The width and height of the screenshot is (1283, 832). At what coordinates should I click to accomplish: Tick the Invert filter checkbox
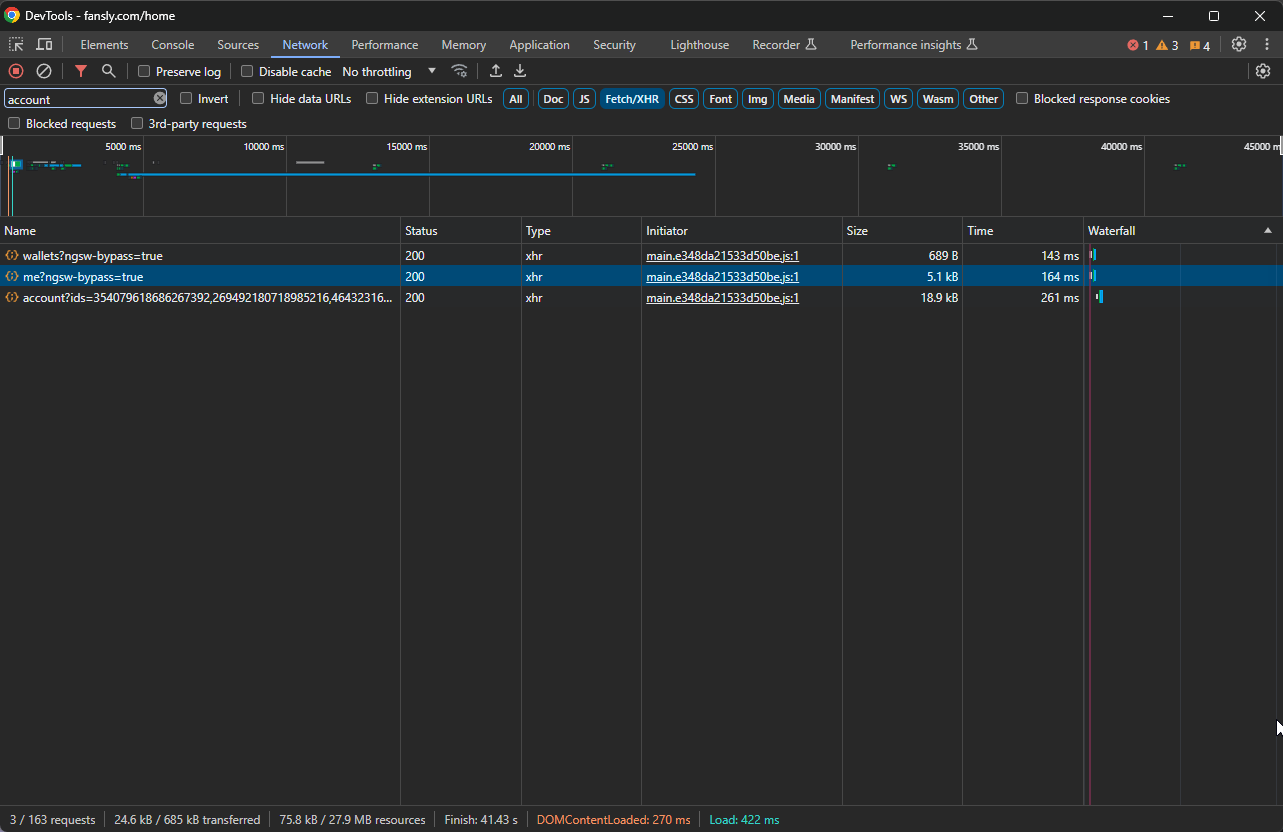(x=187, y=99)
